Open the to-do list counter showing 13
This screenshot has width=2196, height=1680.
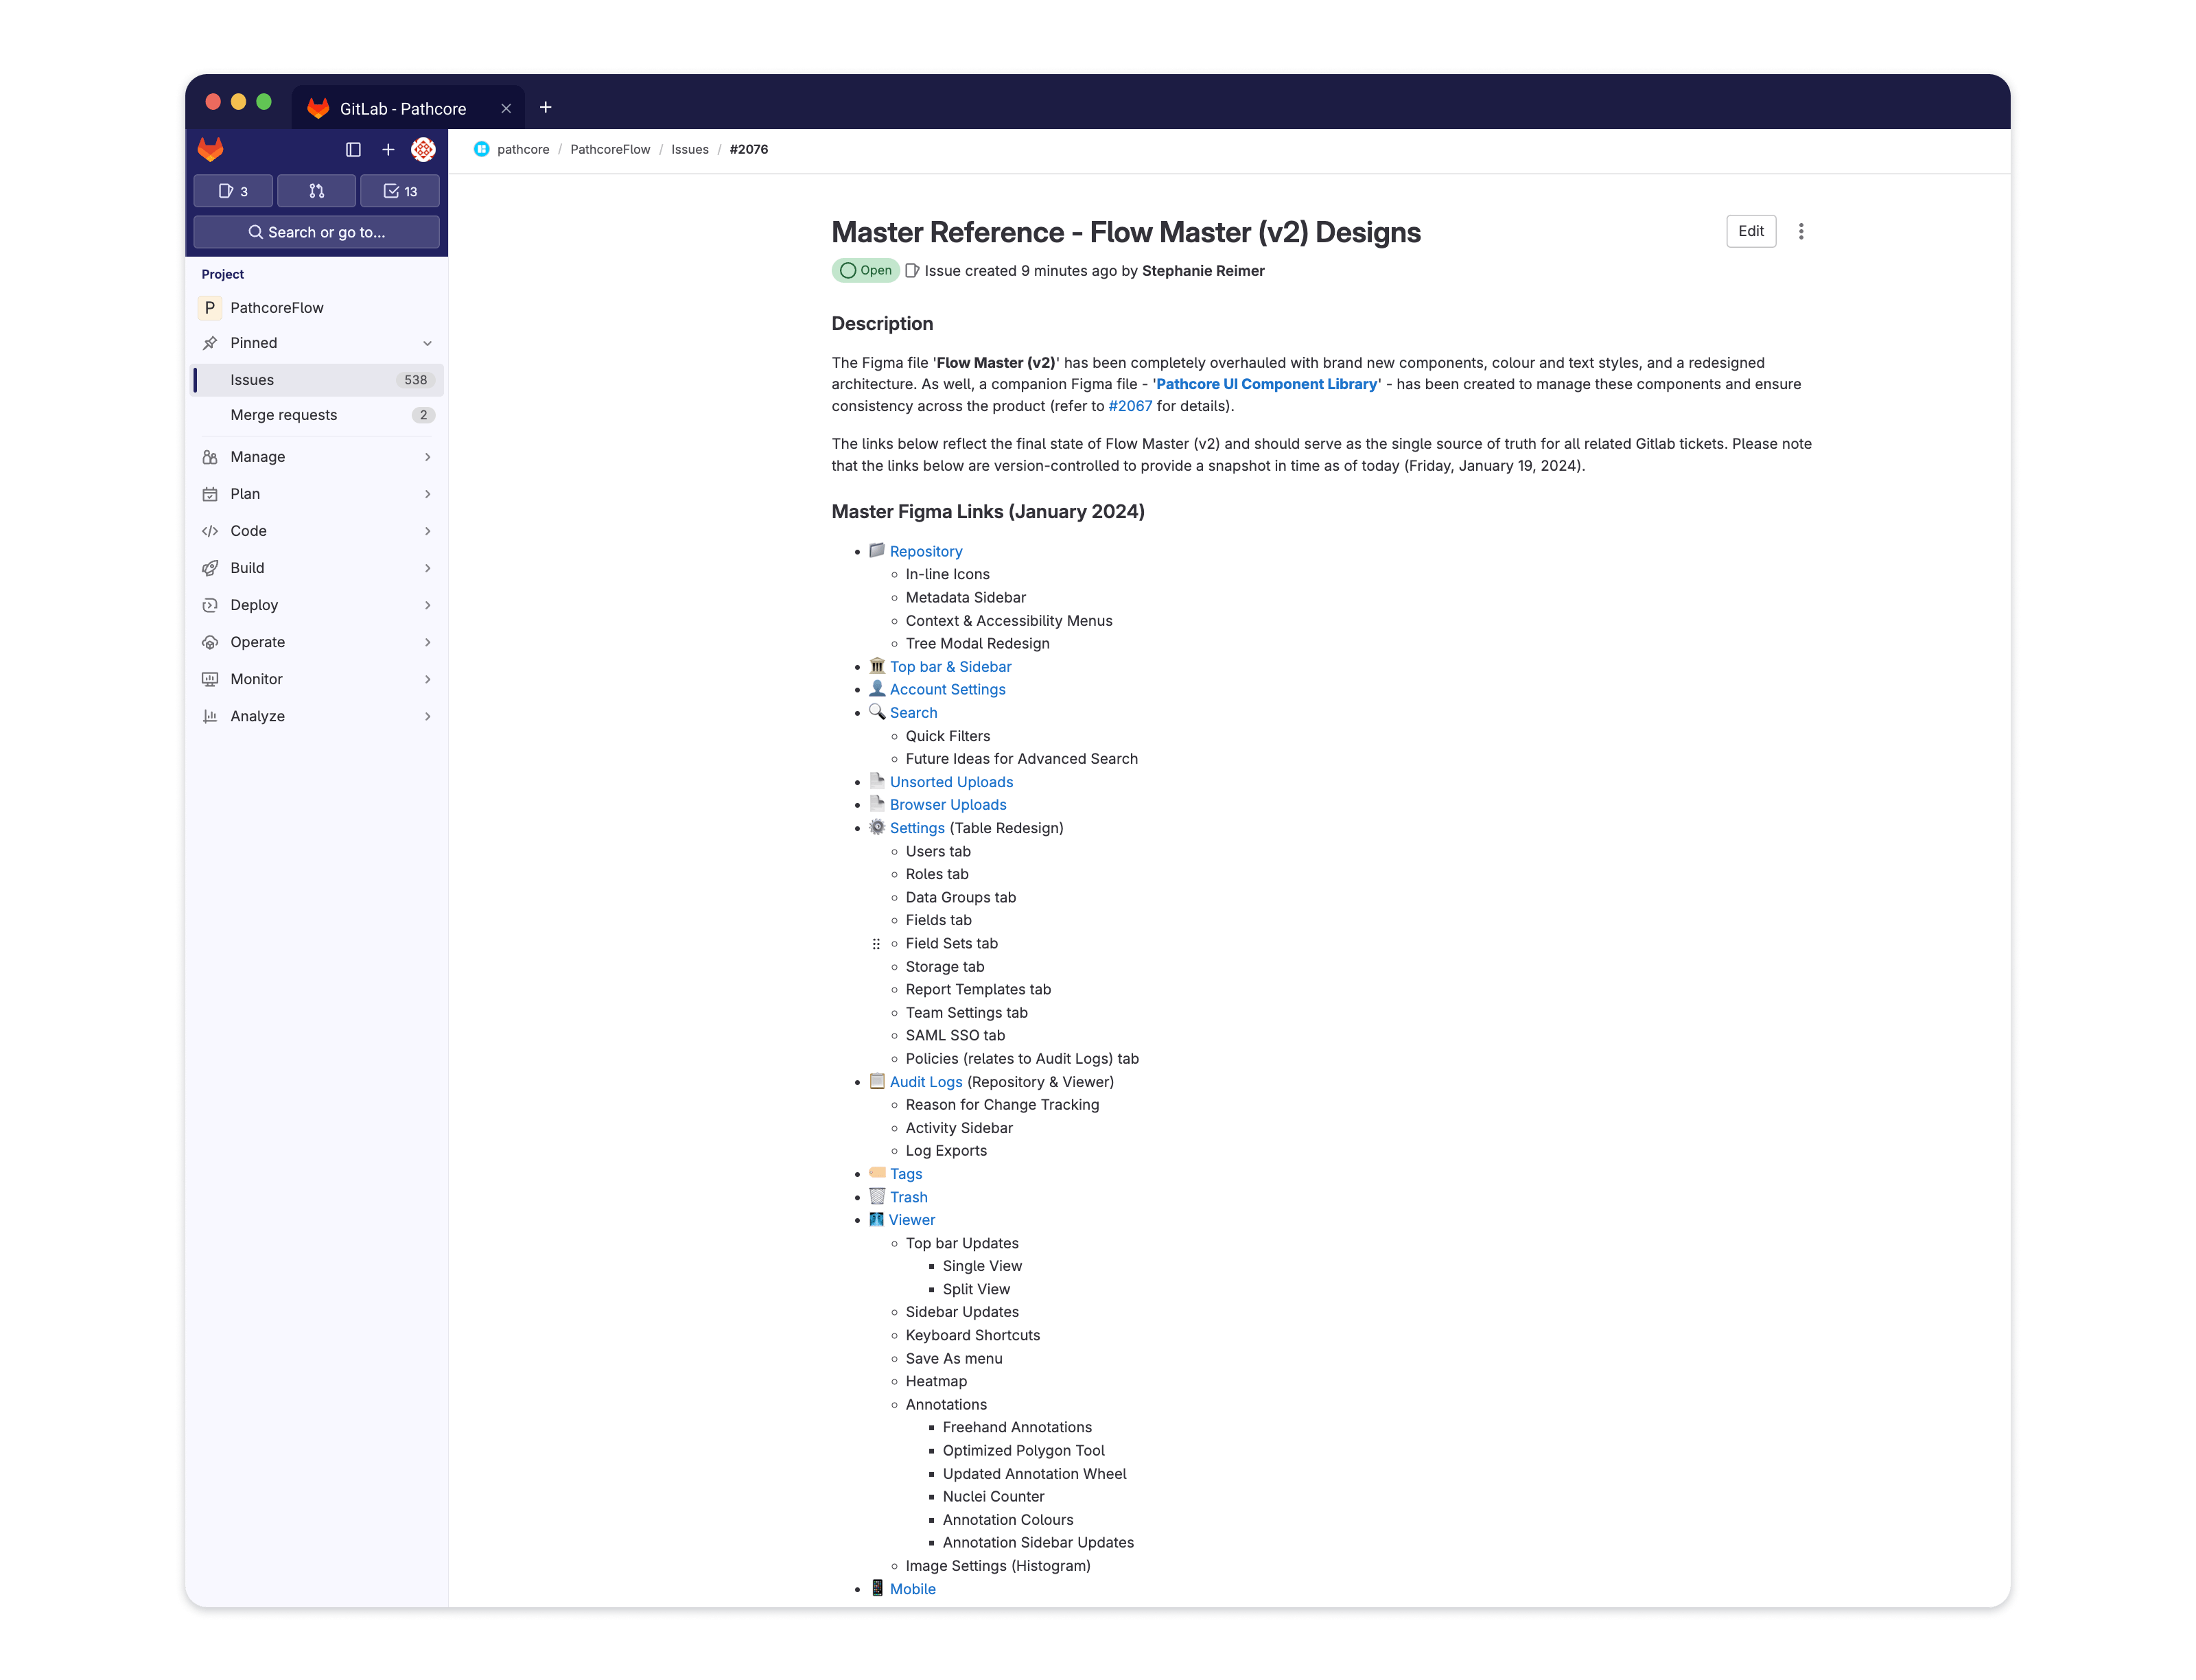(400, 191)
